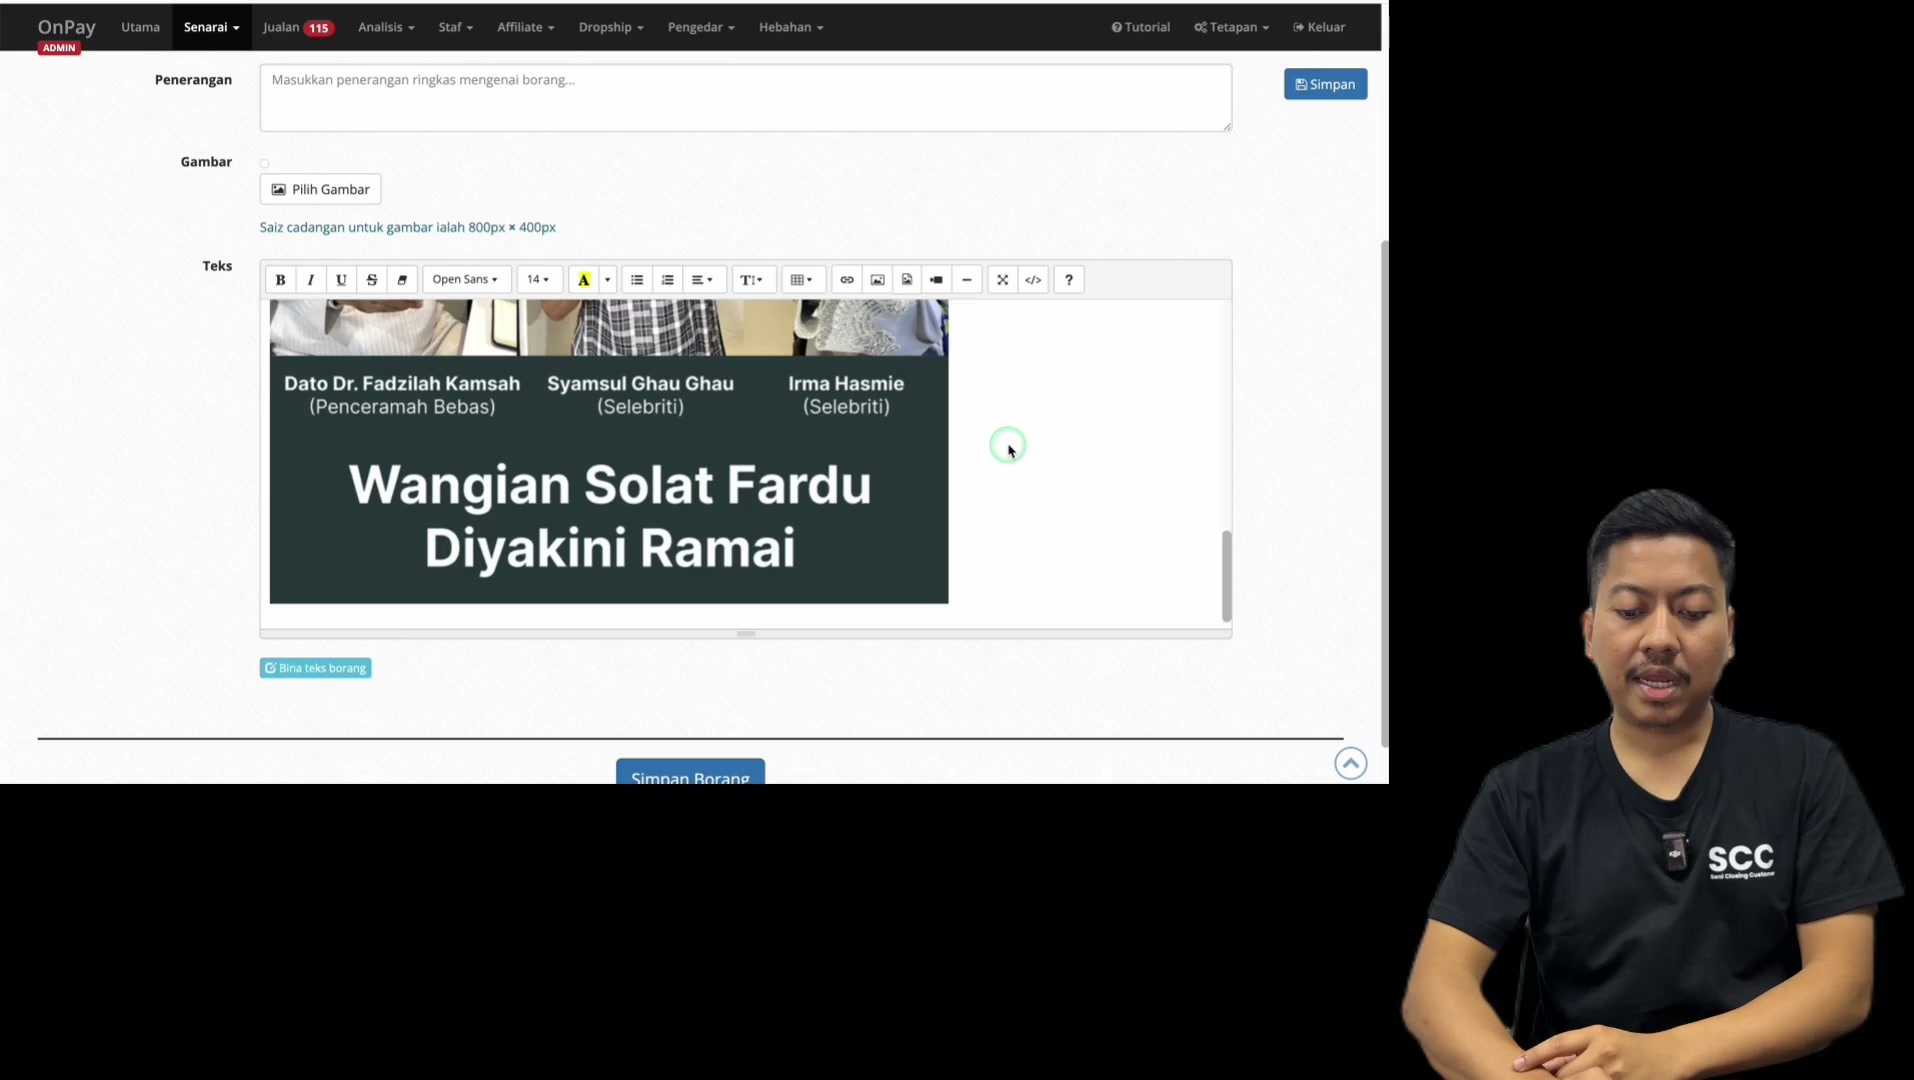The width and height of the screenshot is (1914, 1080).
Task: Click the eraser remove-format icon
Action: pyautogui.click(x=402, y=280)
